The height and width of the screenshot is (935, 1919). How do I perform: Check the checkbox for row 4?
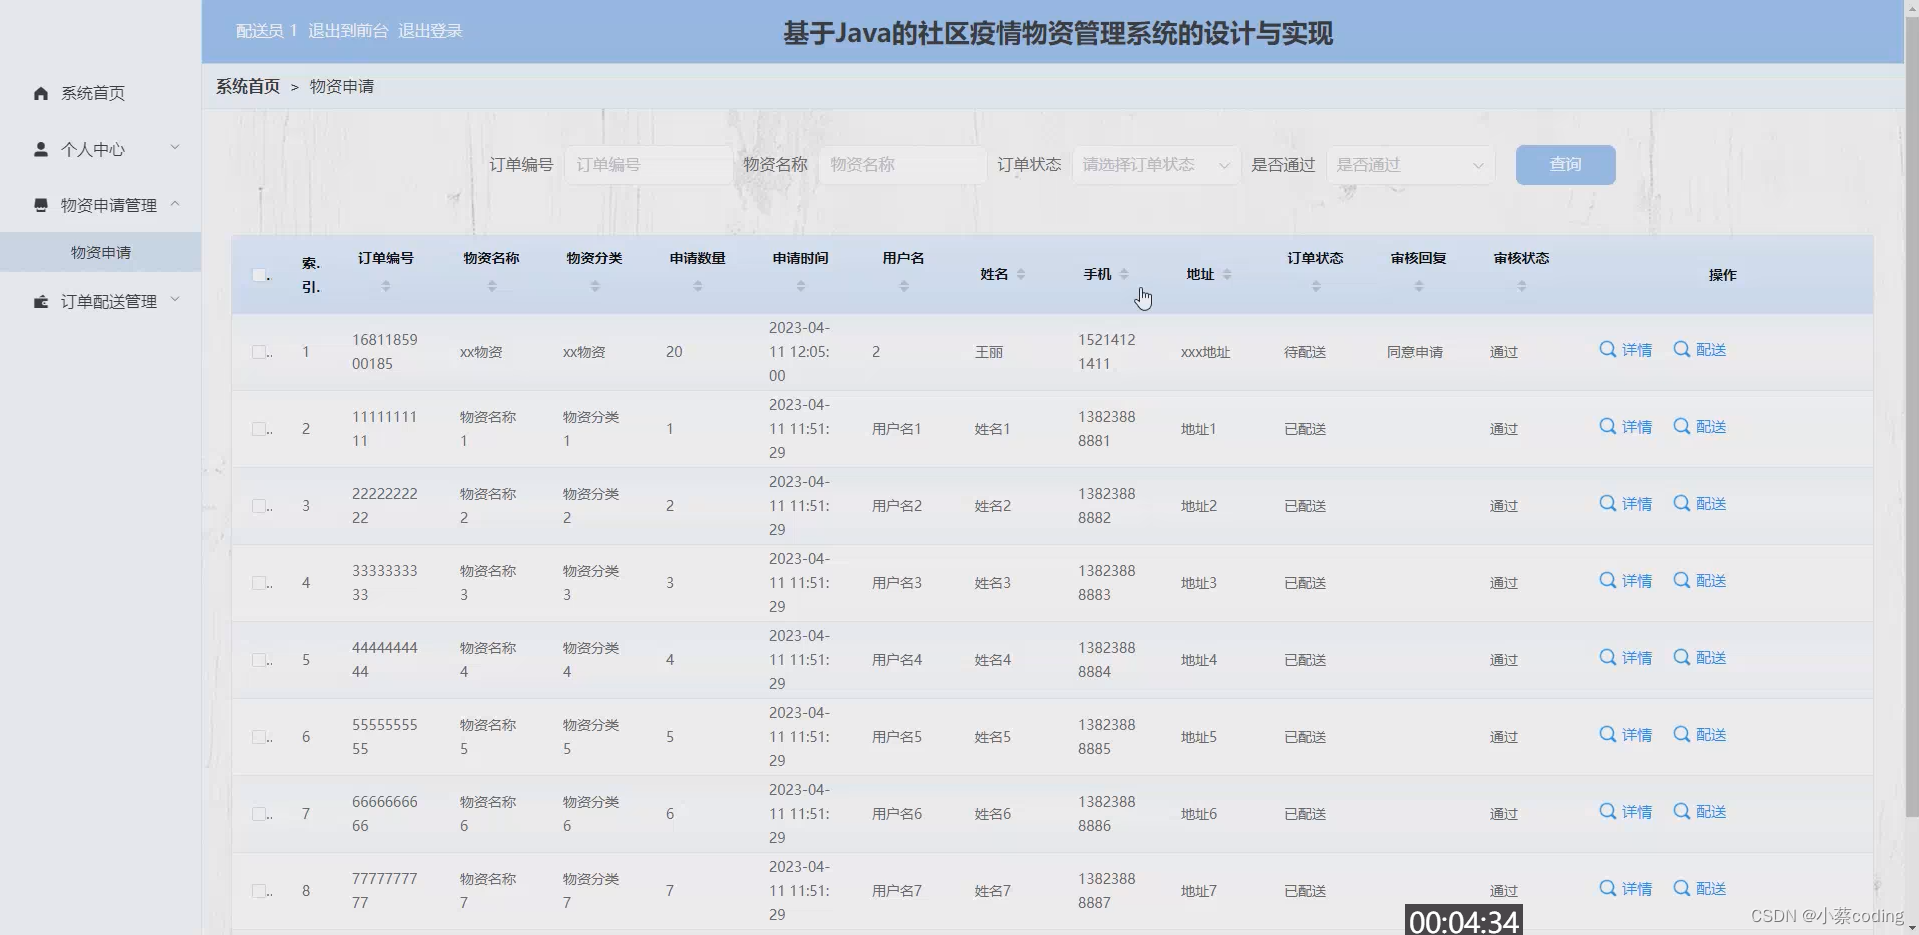tap(259, 583)
